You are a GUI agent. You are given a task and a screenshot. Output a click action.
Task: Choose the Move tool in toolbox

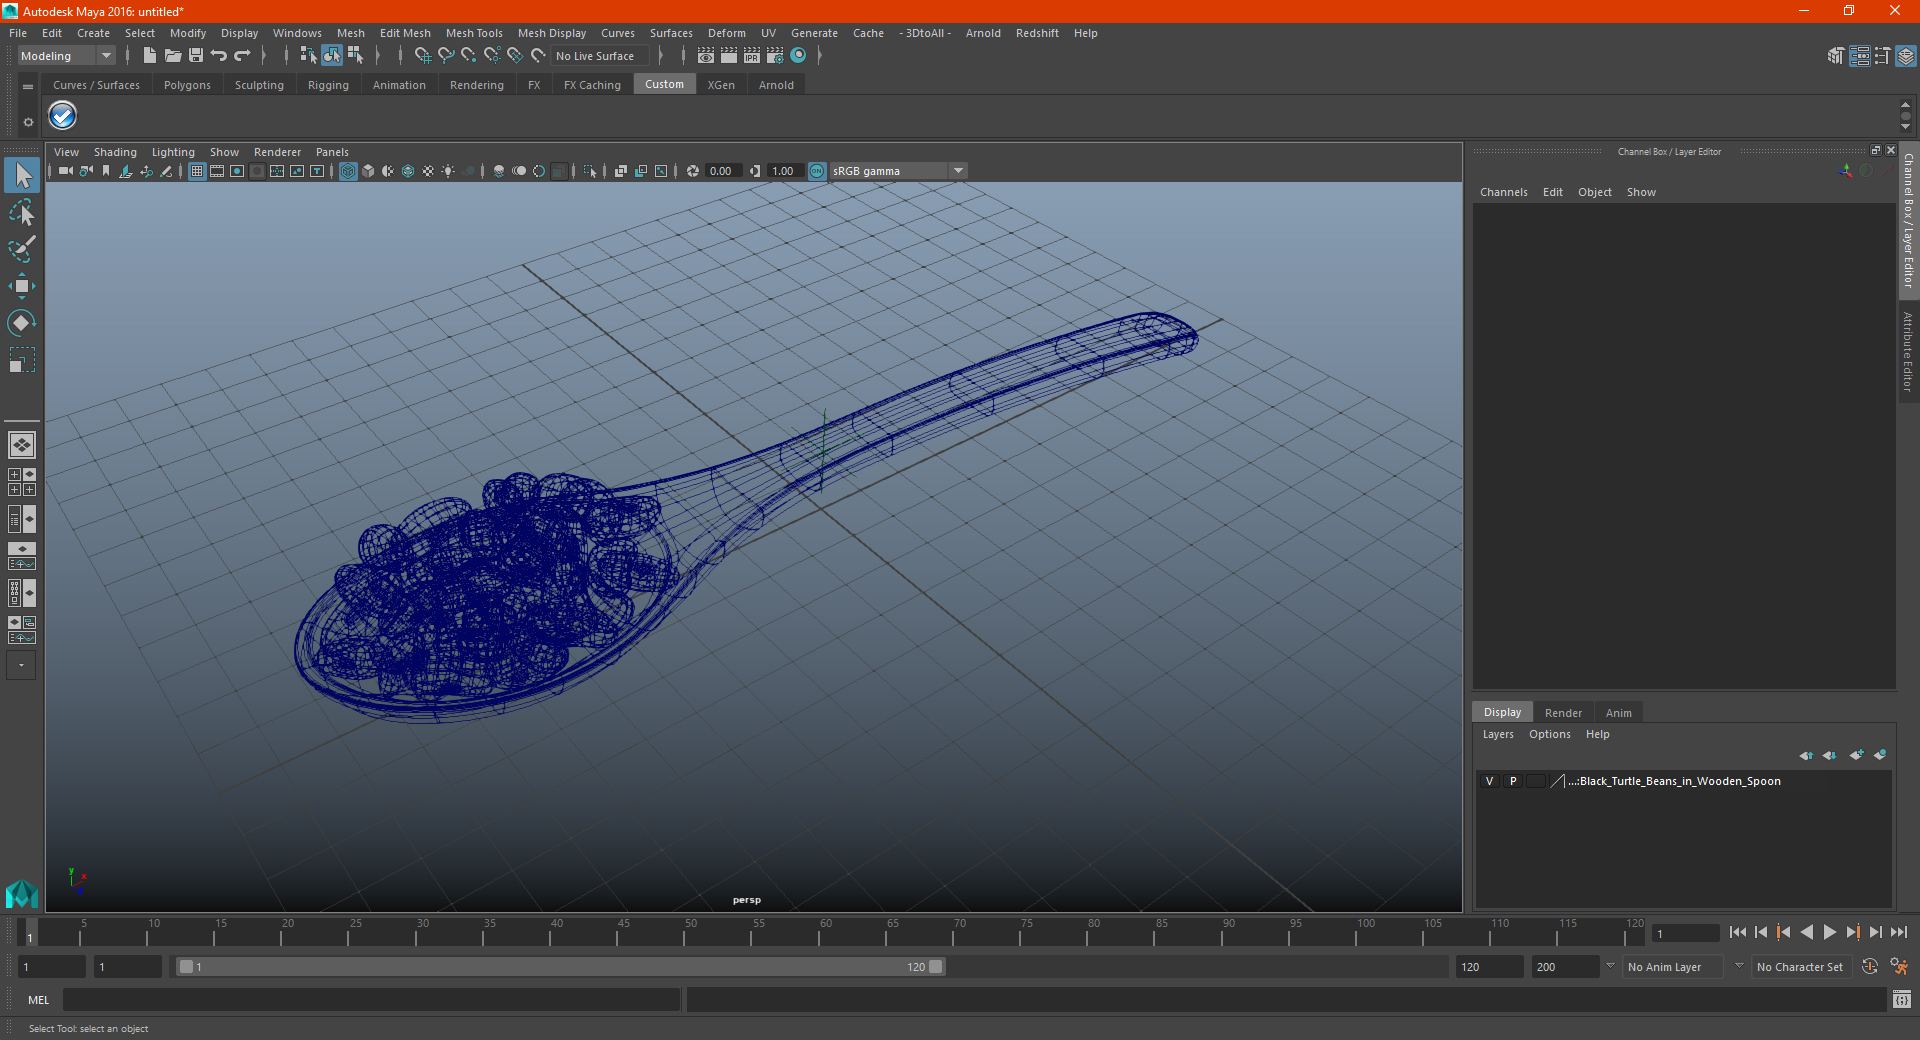click(x=22, y=286)
